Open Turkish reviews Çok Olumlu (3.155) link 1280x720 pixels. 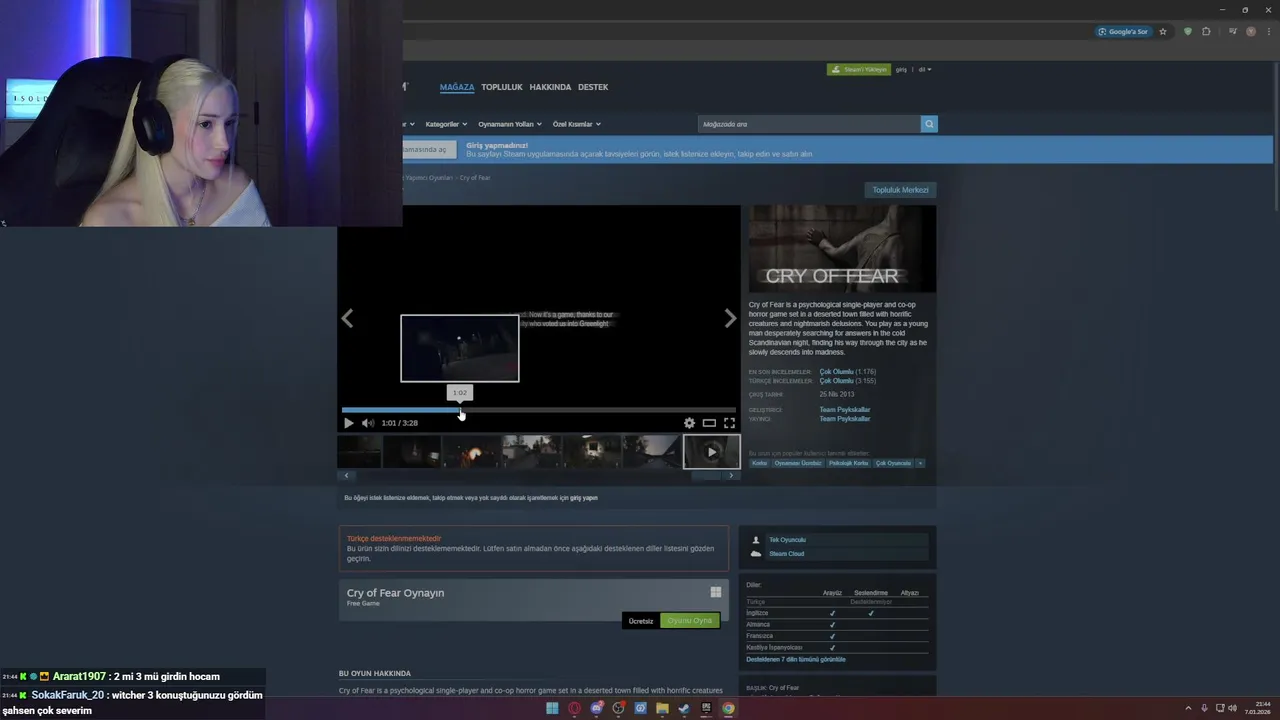pyautogui.click(x=847, y=381)
